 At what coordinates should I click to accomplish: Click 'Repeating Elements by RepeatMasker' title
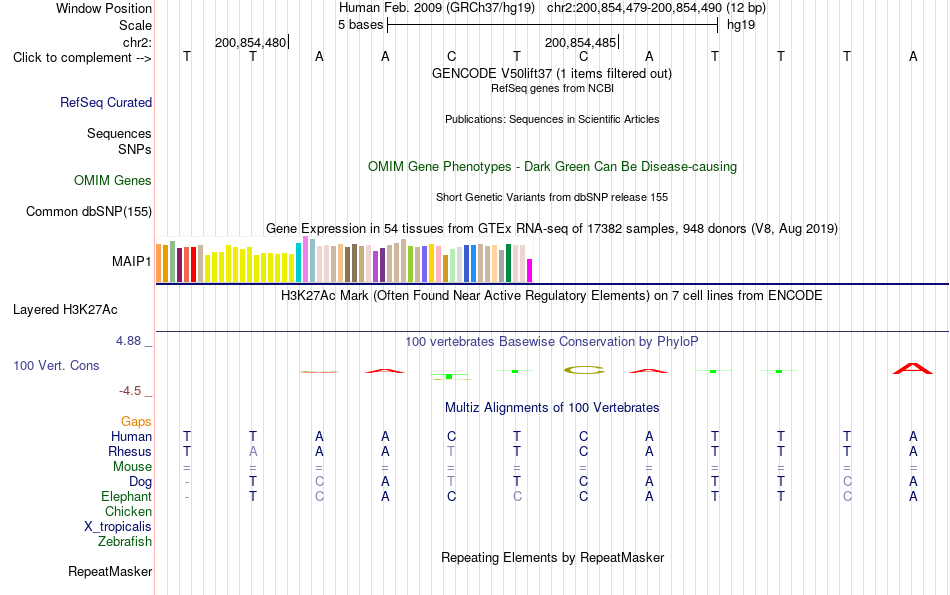click(x=552, y=557)
